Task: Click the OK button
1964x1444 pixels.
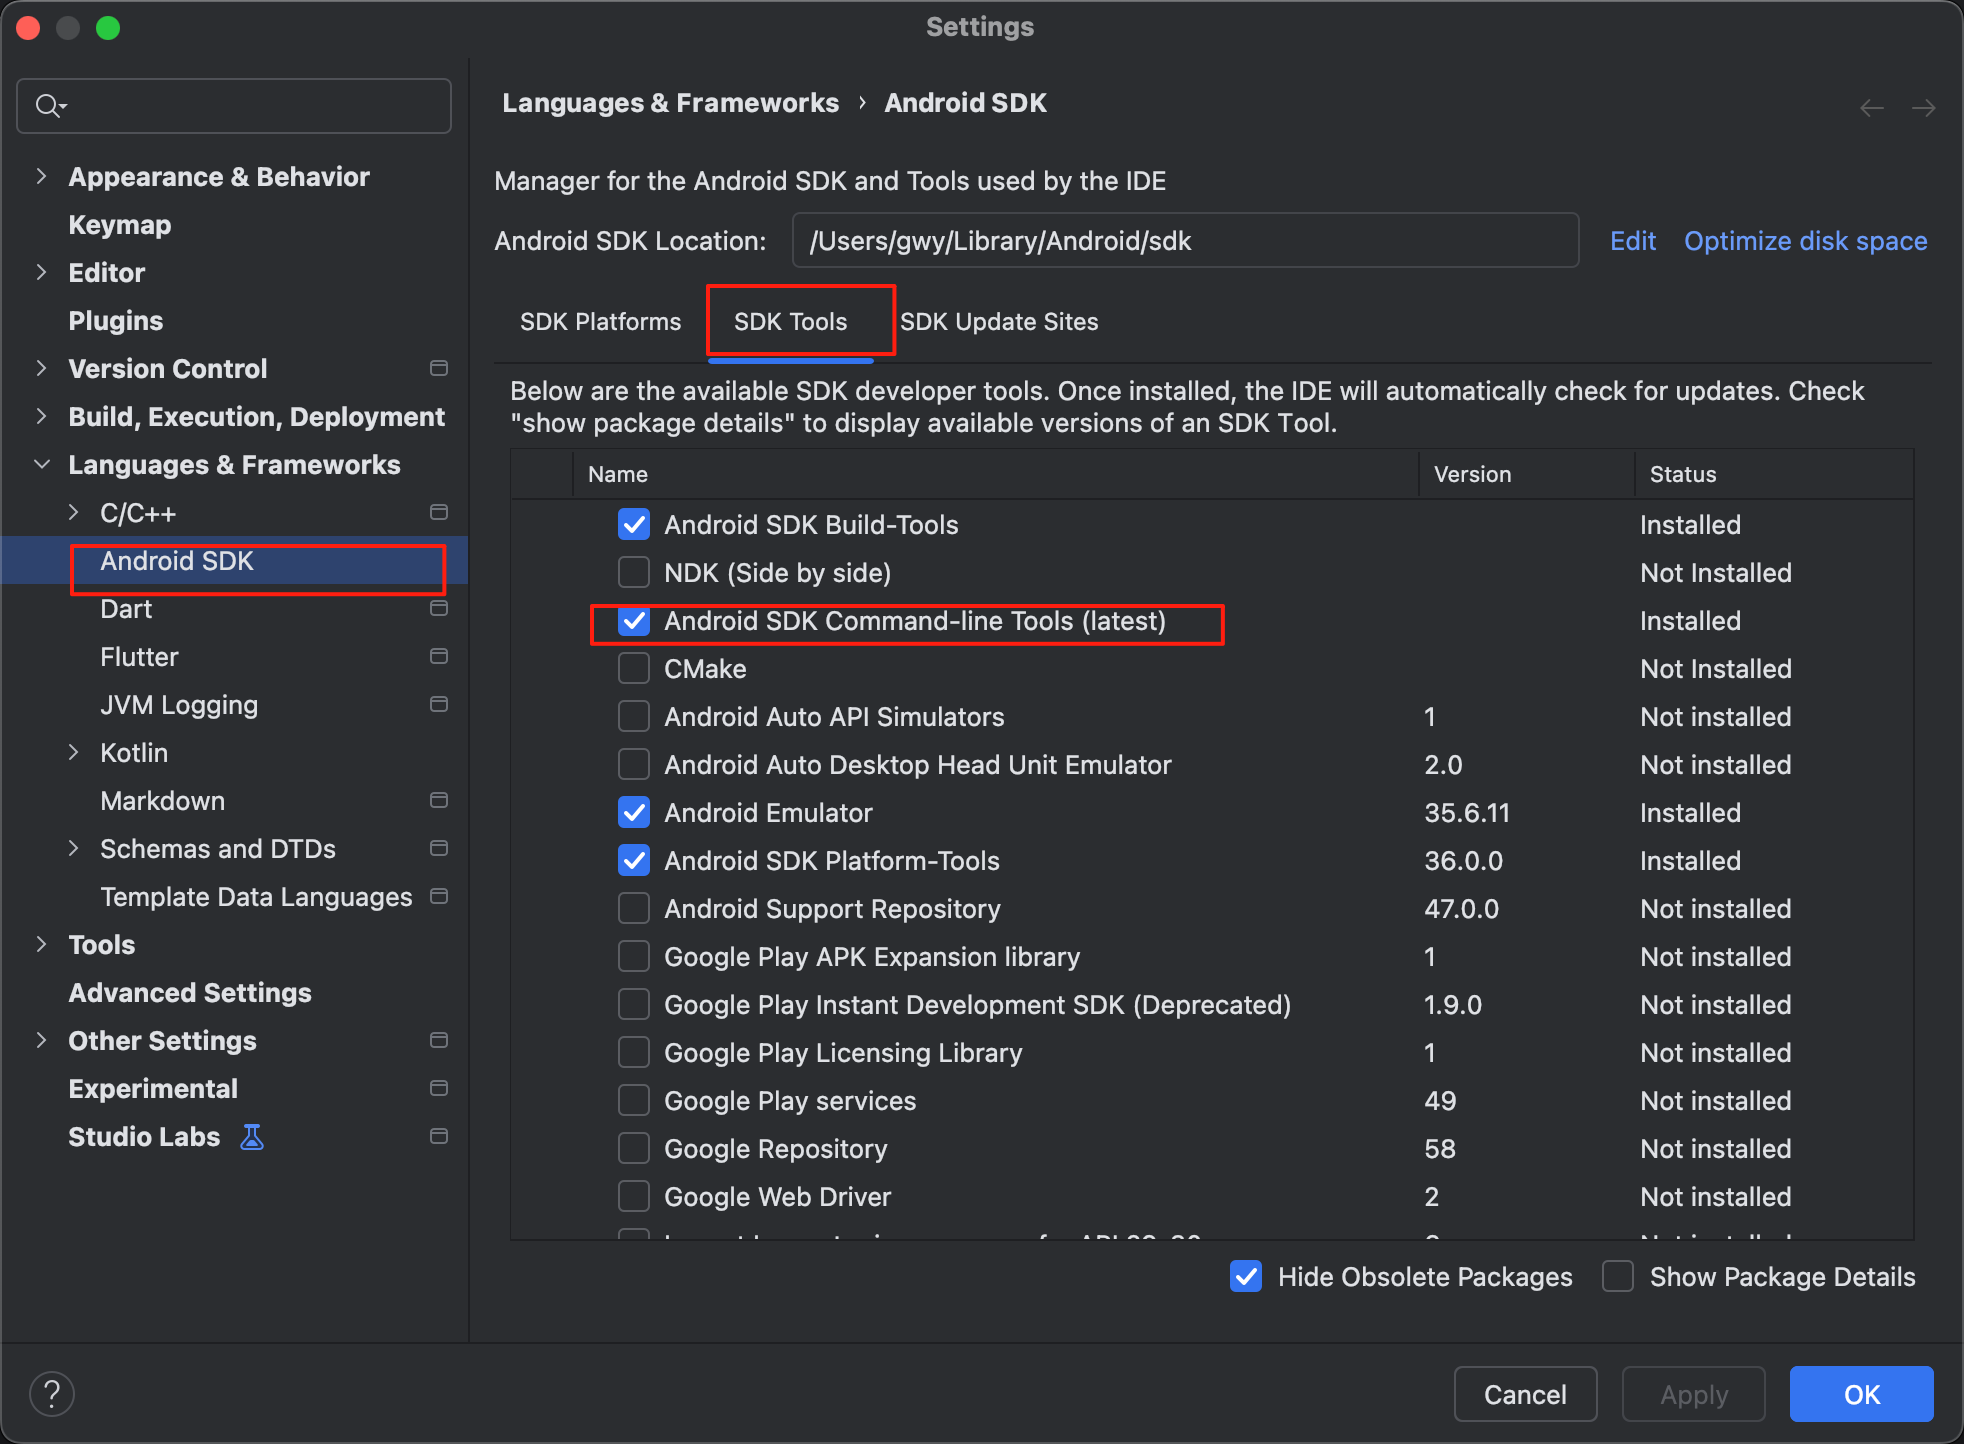Action: [1862, 1394]
